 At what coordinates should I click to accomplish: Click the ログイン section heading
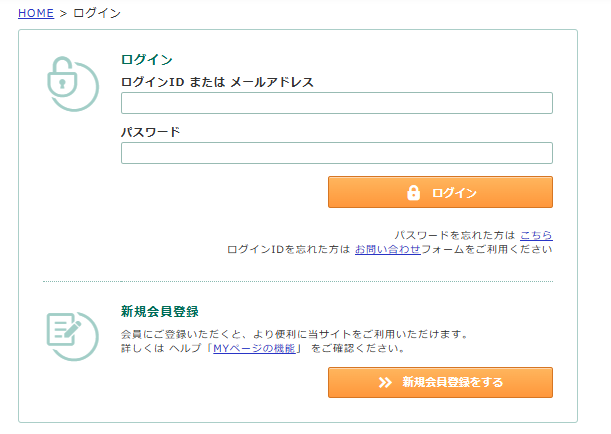pyautogui.click(x=147, y=60)
